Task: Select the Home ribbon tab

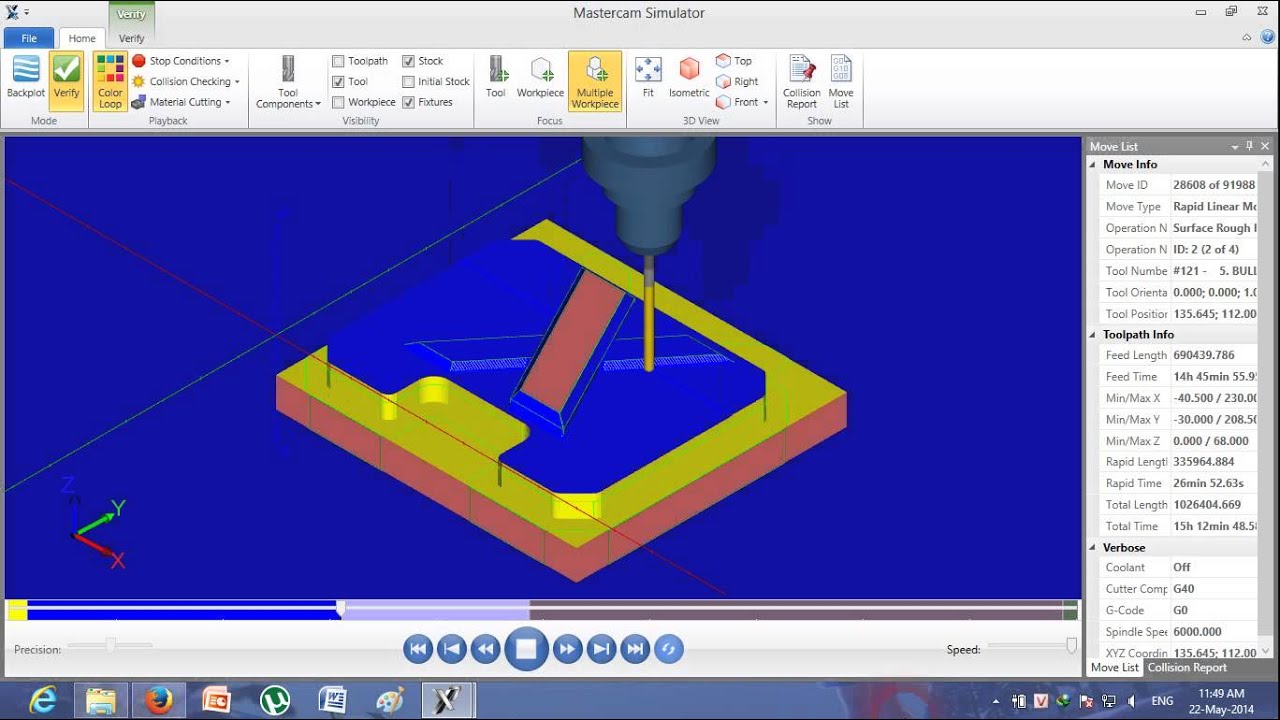Action: [x=82, y=38]
